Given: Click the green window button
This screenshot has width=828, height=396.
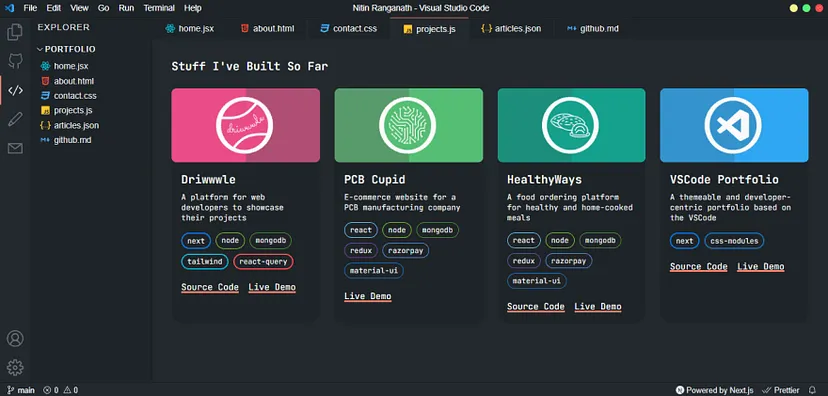Looking at the screenshot, I should pos(806,8).
